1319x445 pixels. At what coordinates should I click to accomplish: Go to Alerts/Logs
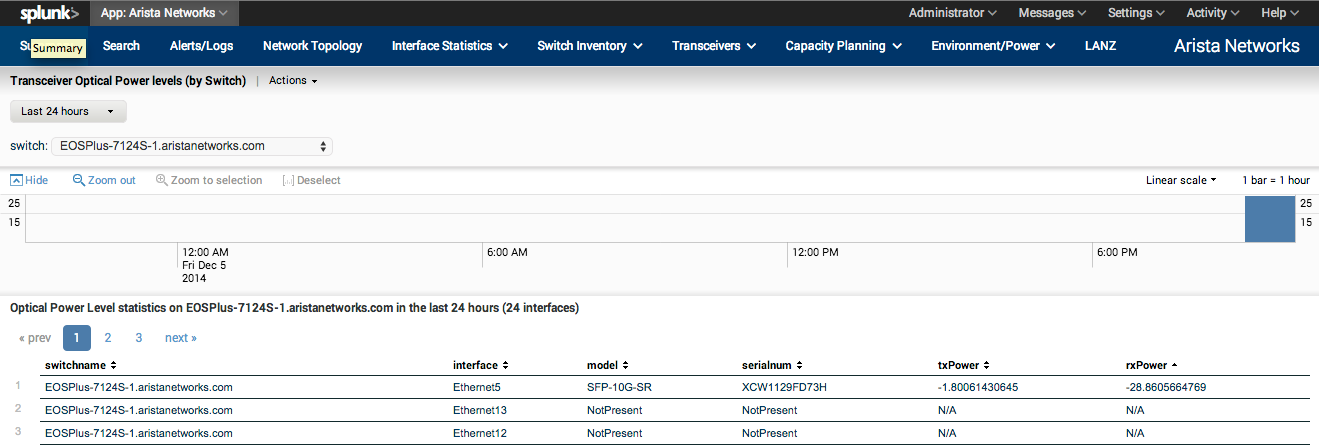tap(201, 46)
